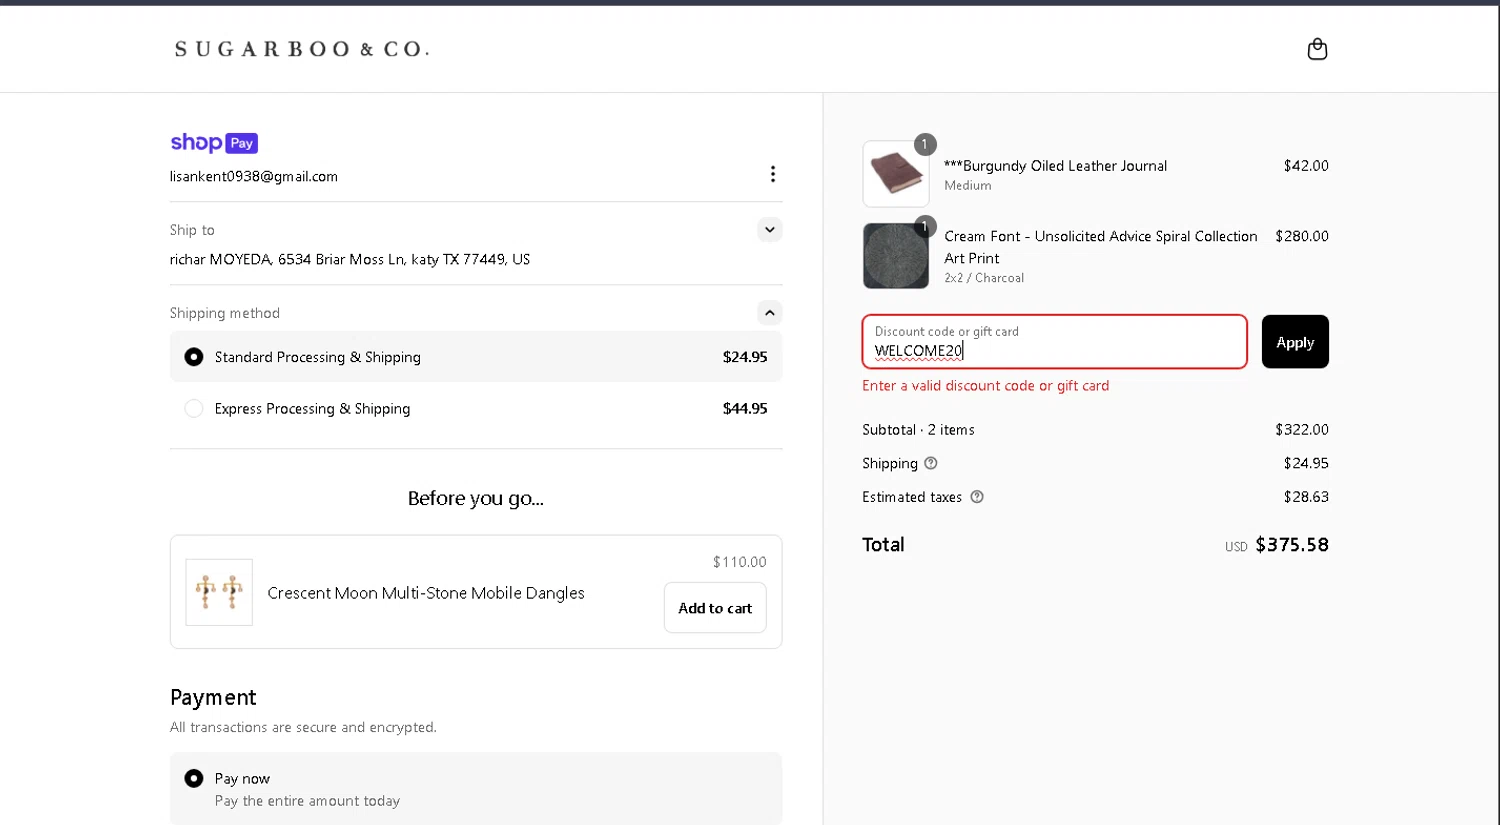Image resolution: width=1500 pixels, height=825 pixels.
Task: Click the $375.58 total amount
Action: coord(1292,545)
